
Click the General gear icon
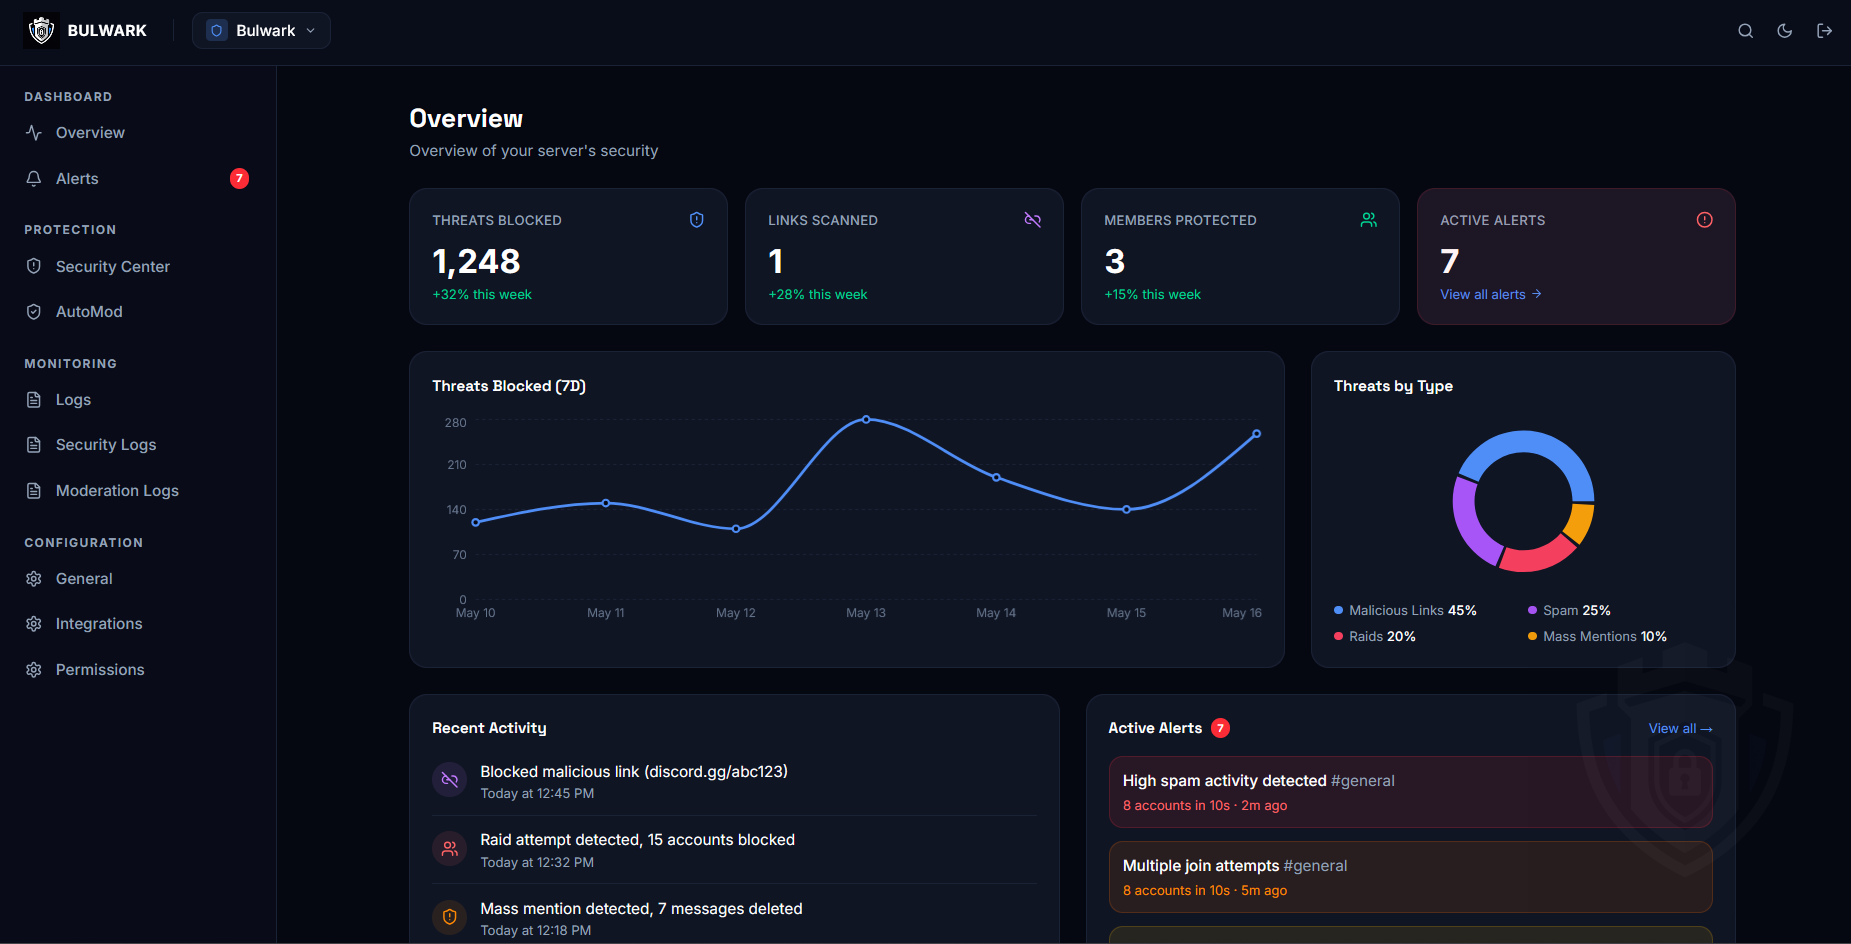coord(34,579)
